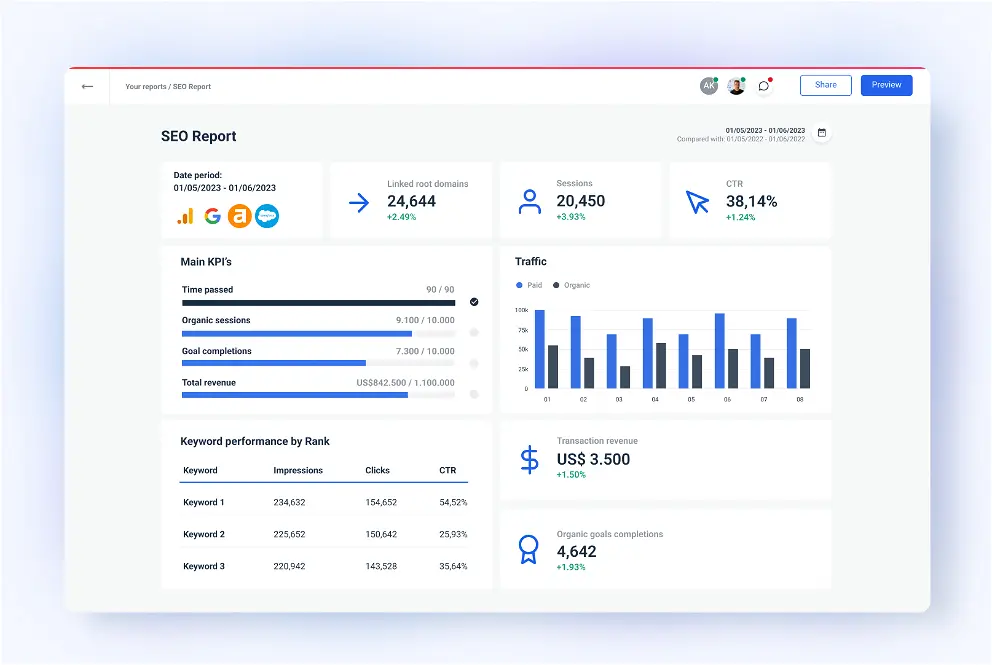The image size is (992, 665).
Task: Click the CTR cursor pointer icon
Action: tap(697, 202)
